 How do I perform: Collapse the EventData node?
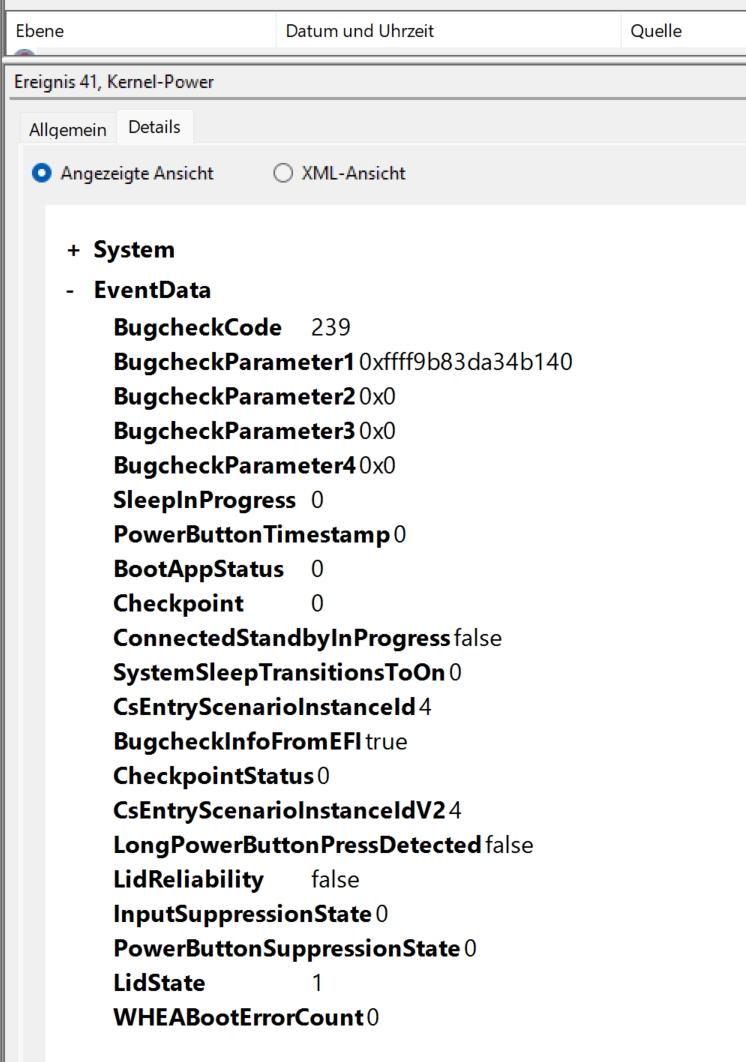pos(70,291)
